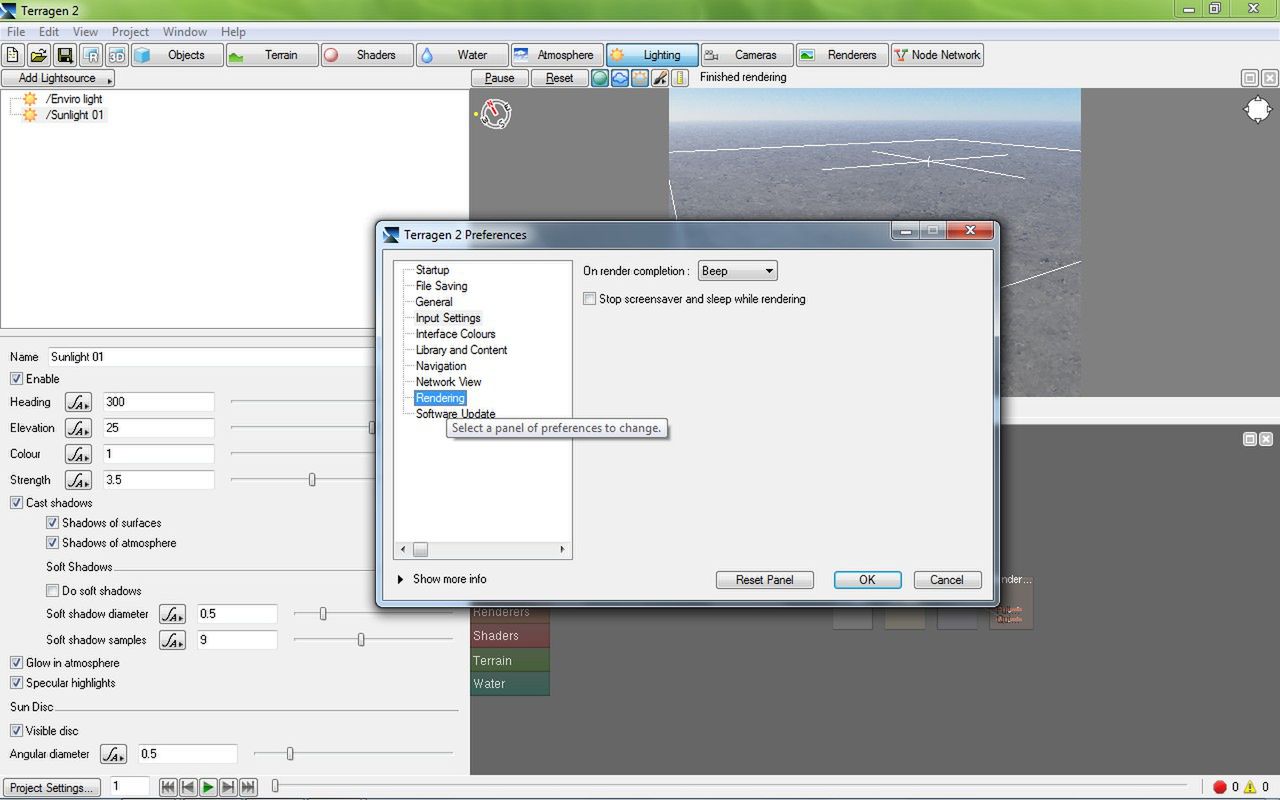Open the Shaders layout

point(367,55)
